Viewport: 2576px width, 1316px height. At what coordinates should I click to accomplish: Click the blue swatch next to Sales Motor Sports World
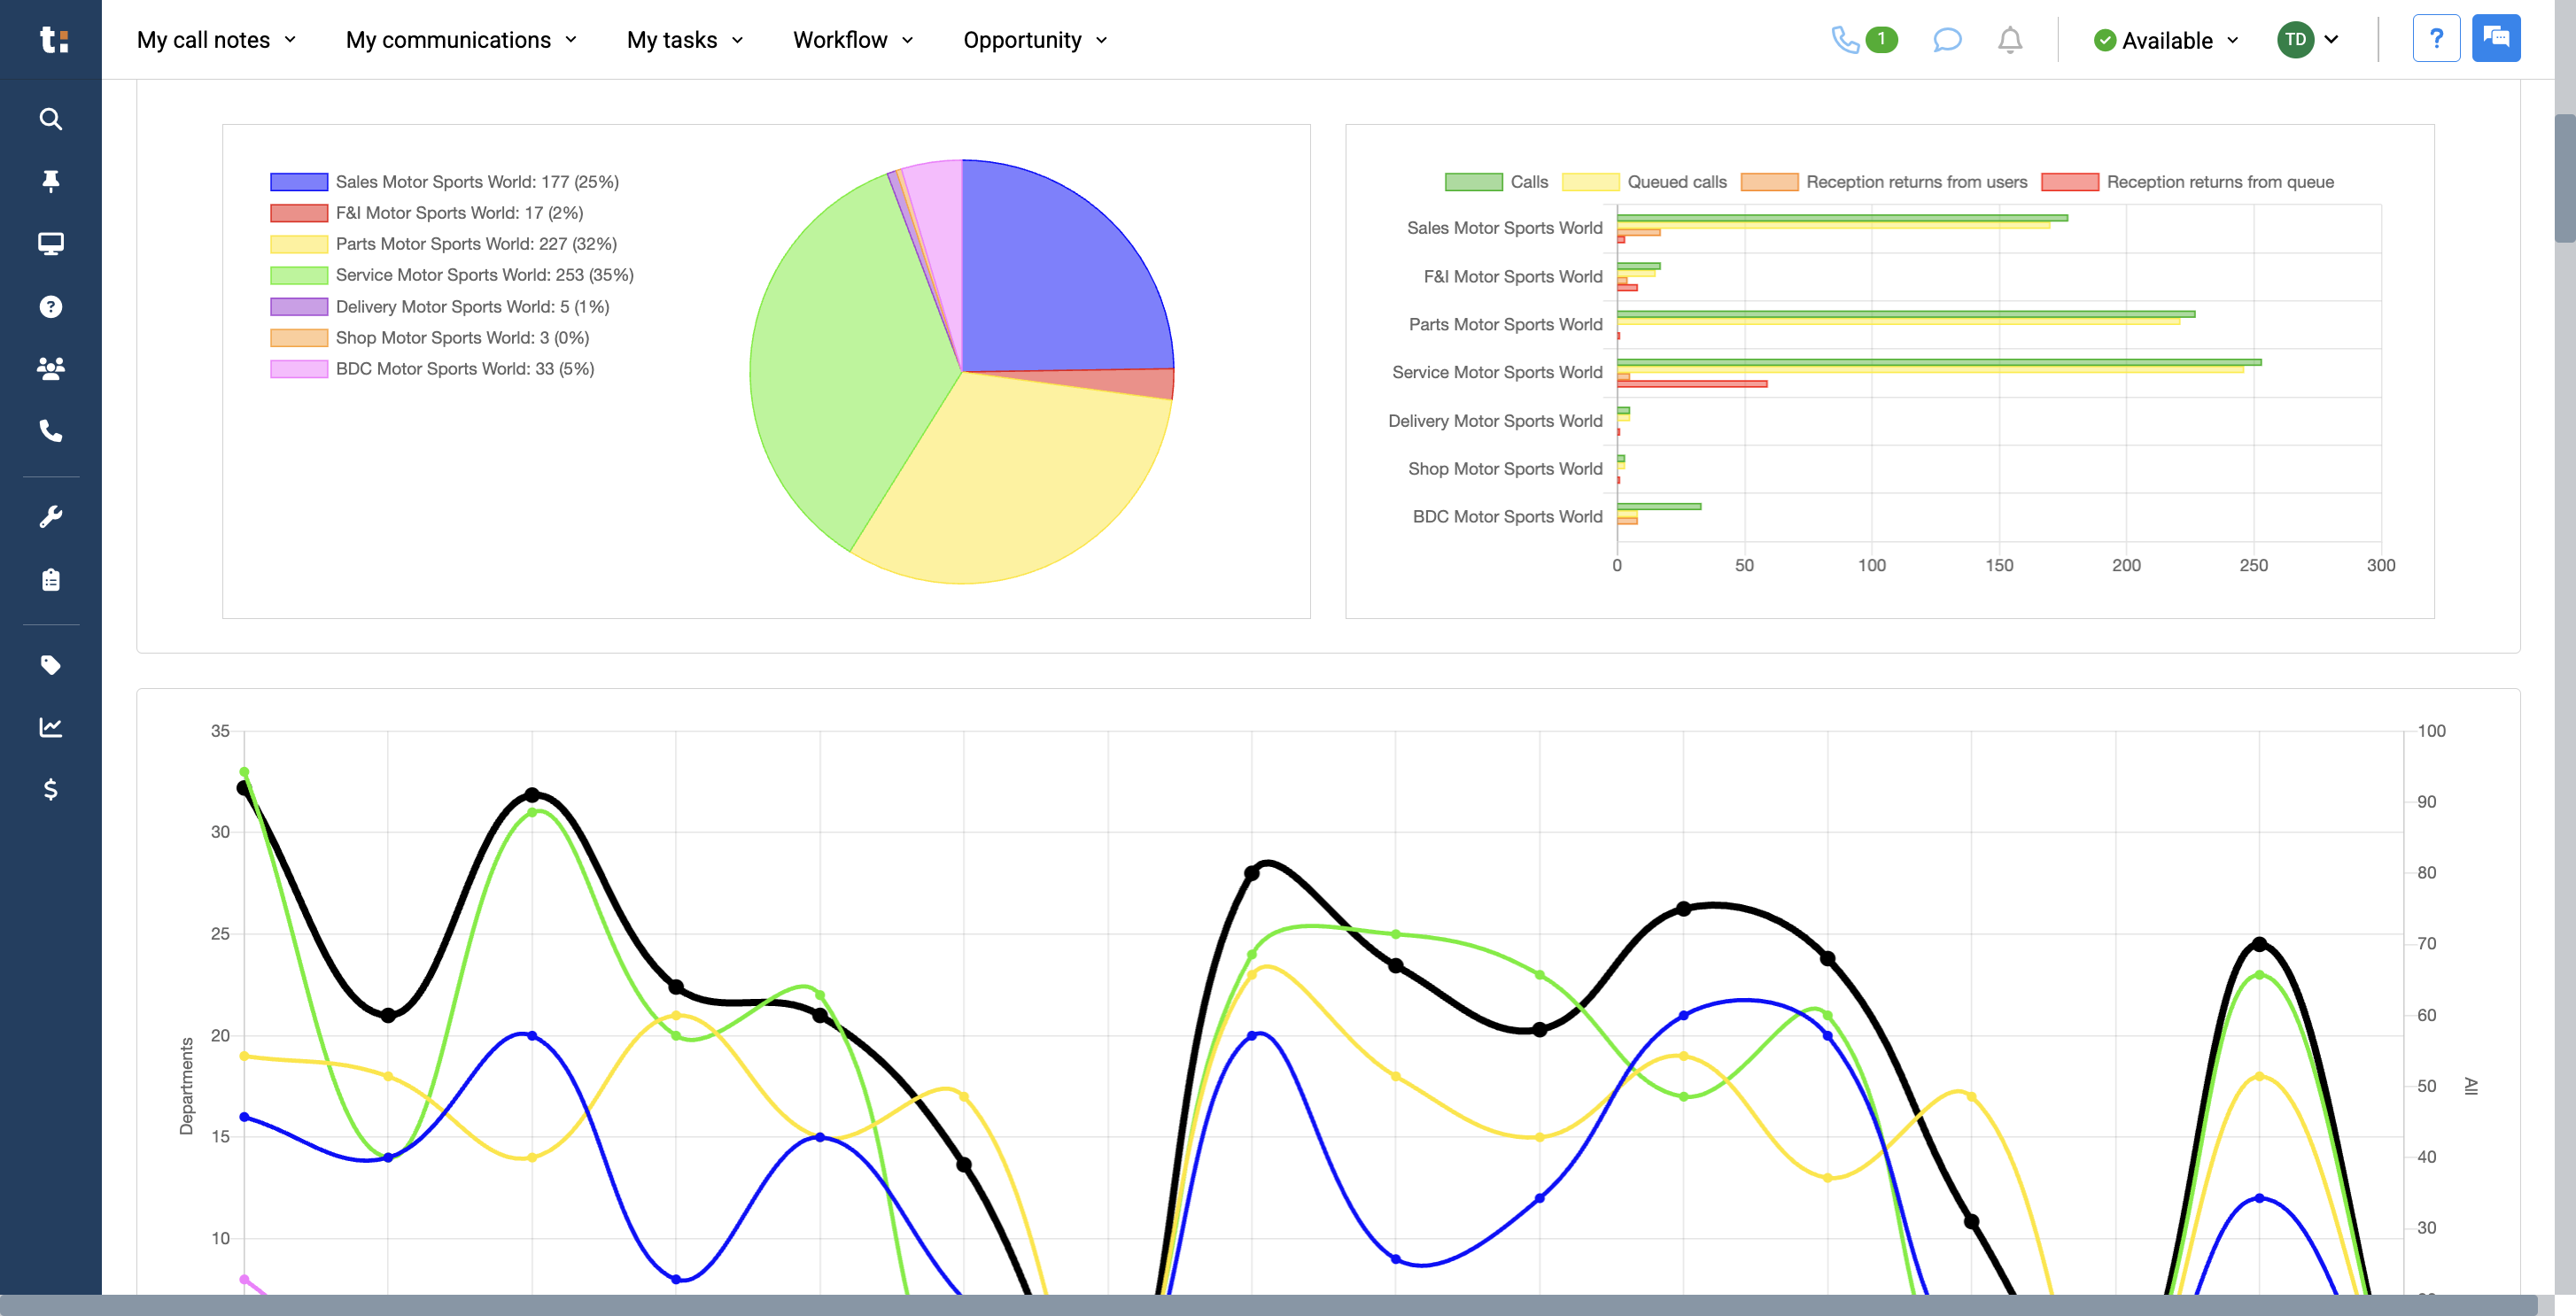click(x=298, y=181)
